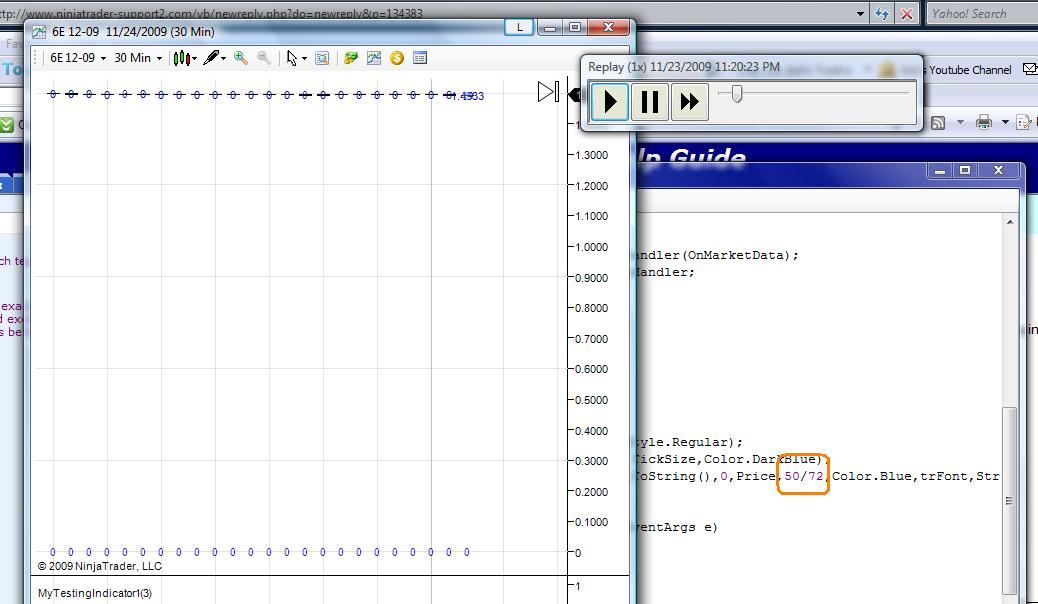
Task: Open the indicators chart icon
Action: 374,58
